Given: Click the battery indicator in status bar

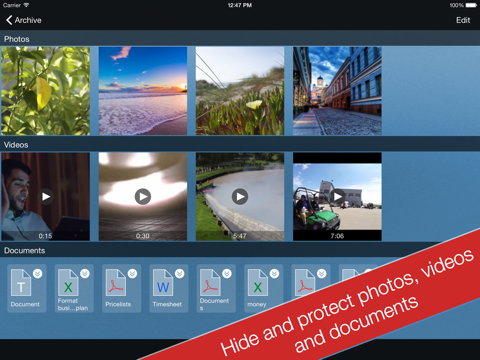Looking at the screenshot, I should (471, 5).
